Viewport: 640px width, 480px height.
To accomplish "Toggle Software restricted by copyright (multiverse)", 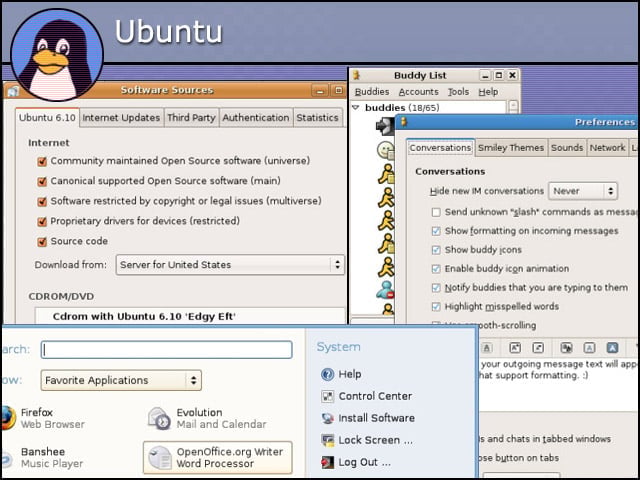I will tap(42, 201).
